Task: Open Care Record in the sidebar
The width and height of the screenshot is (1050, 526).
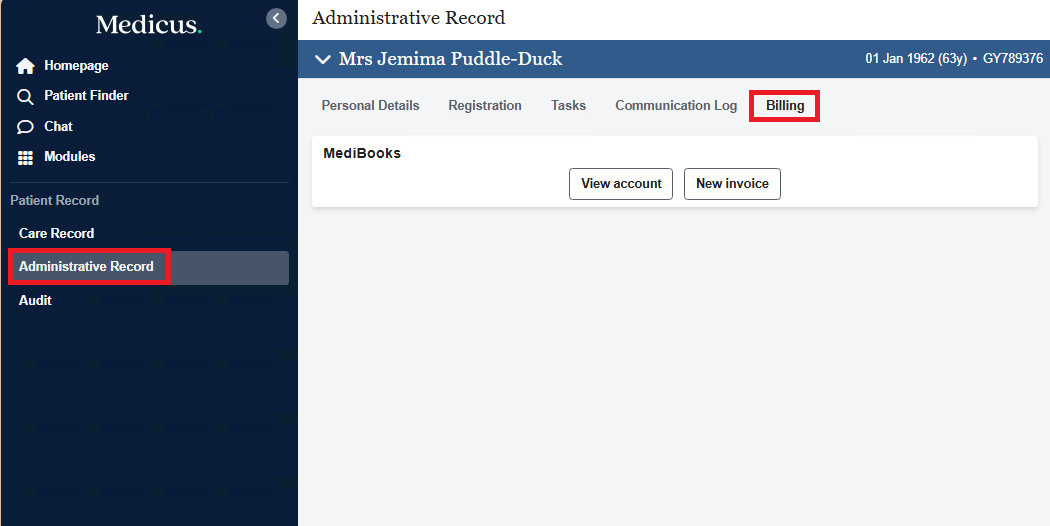Action: point(56,233)
